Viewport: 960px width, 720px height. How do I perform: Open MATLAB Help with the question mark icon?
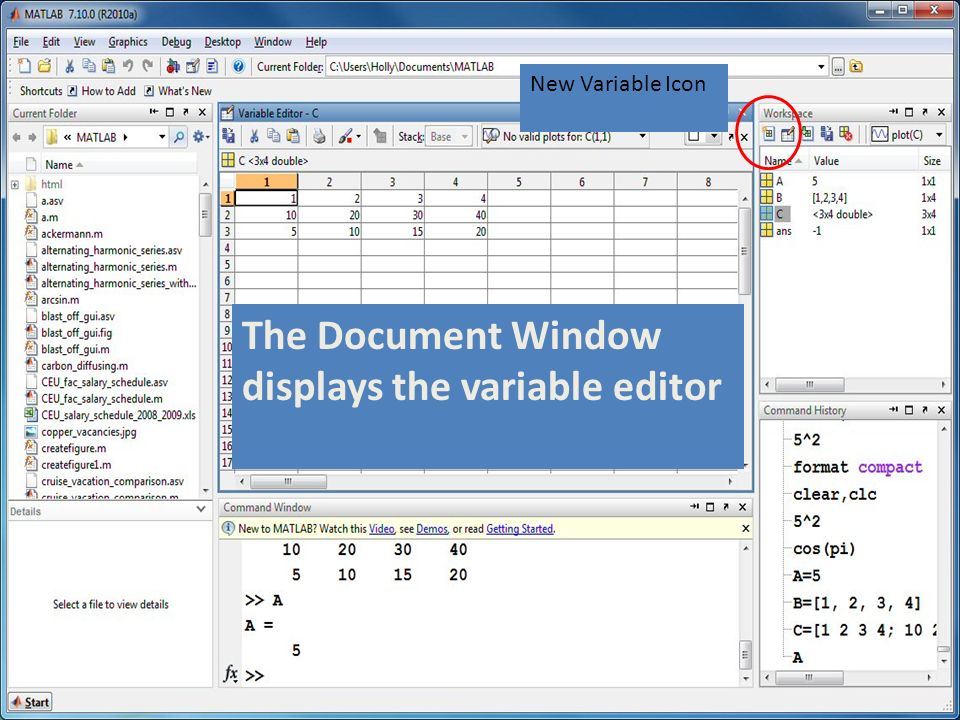point(239,66)
